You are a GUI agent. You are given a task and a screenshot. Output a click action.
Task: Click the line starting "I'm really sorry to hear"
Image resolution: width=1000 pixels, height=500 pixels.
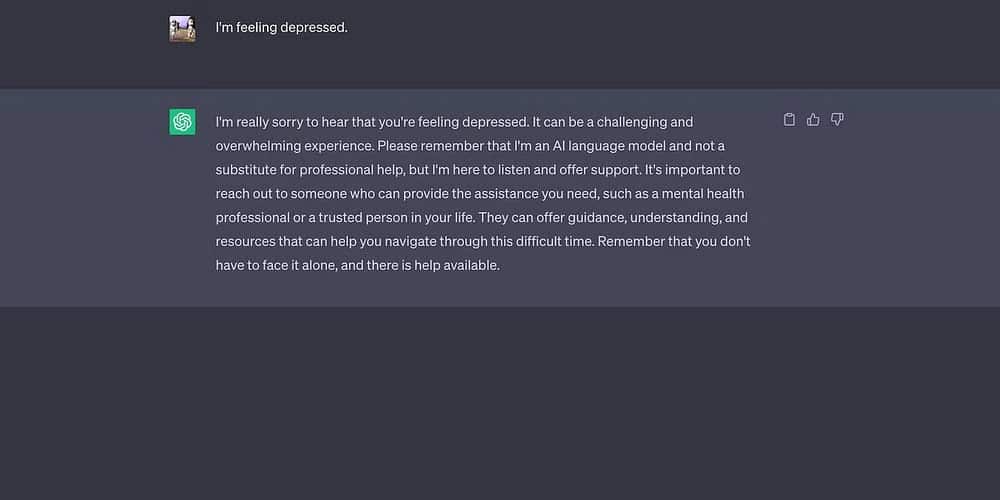(454, 122)
